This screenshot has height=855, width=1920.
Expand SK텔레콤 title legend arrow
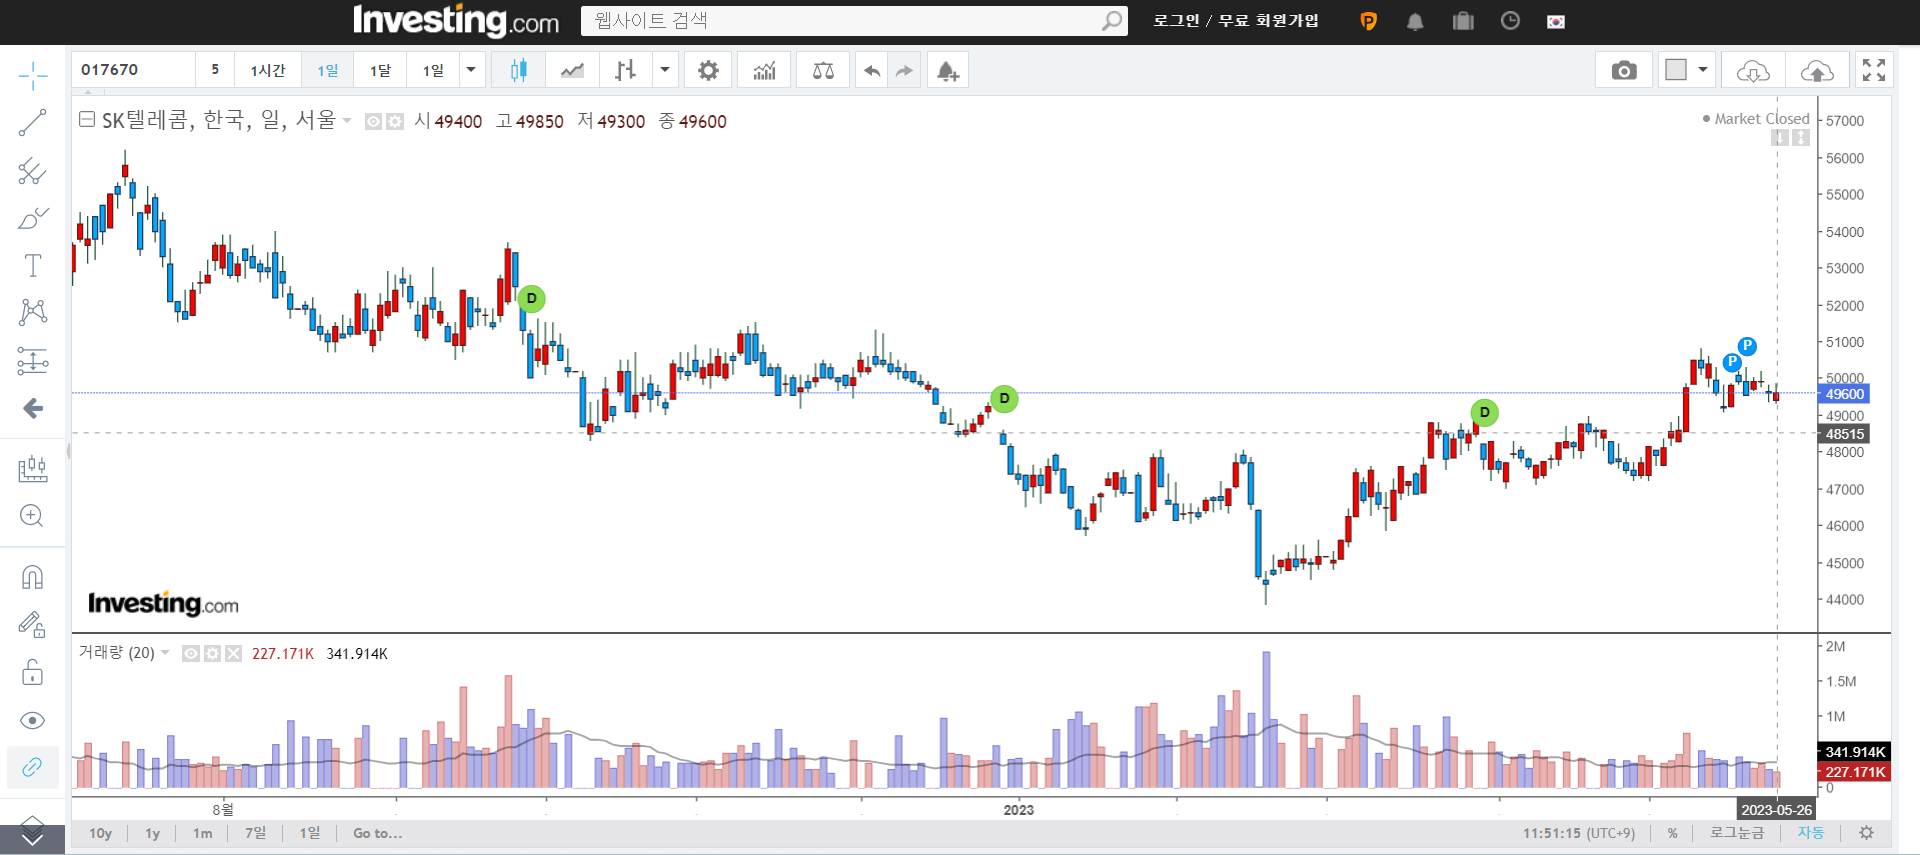coord(347,121)
